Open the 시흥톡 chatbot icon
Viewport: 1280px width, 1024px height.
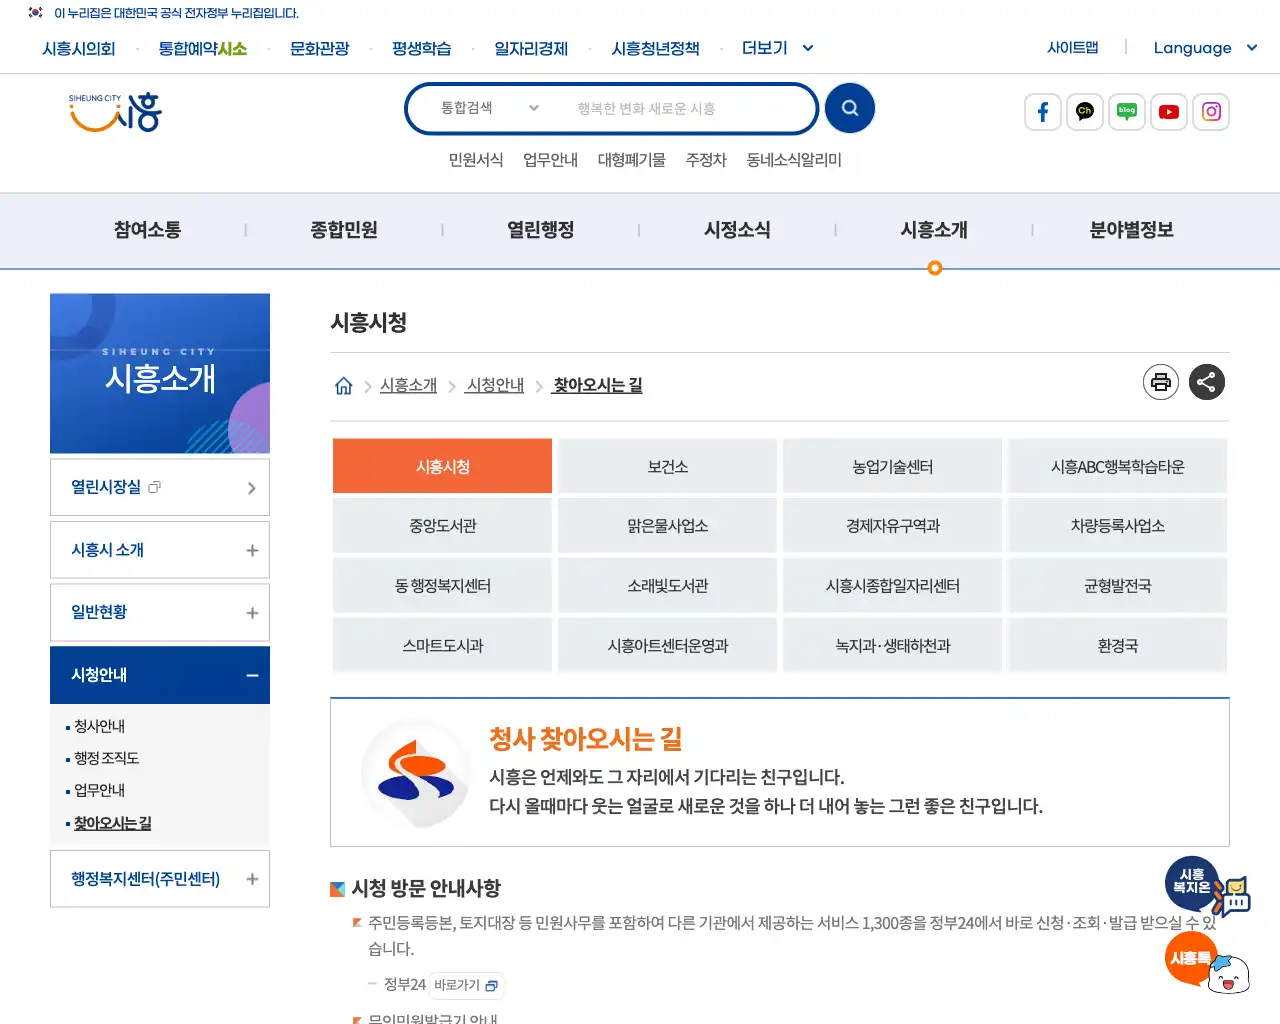(x=1208, y=963)
